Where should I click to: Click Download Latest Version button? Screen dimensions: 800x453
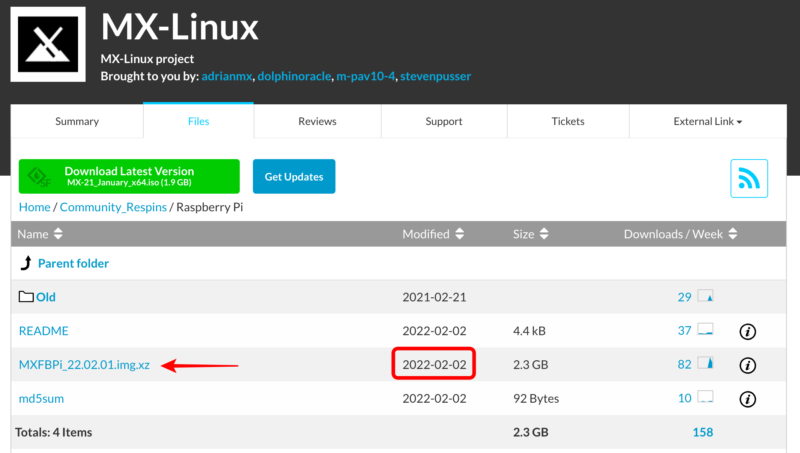click(129, 177)
